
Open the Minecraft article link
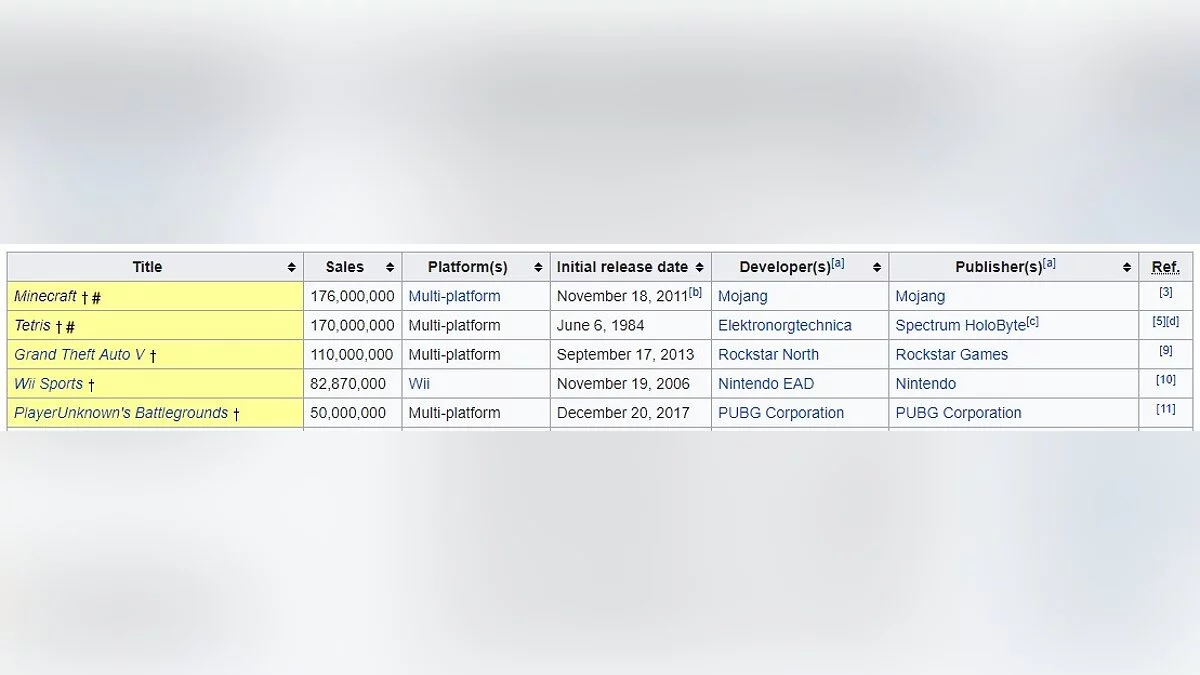[x=46, y=296]
